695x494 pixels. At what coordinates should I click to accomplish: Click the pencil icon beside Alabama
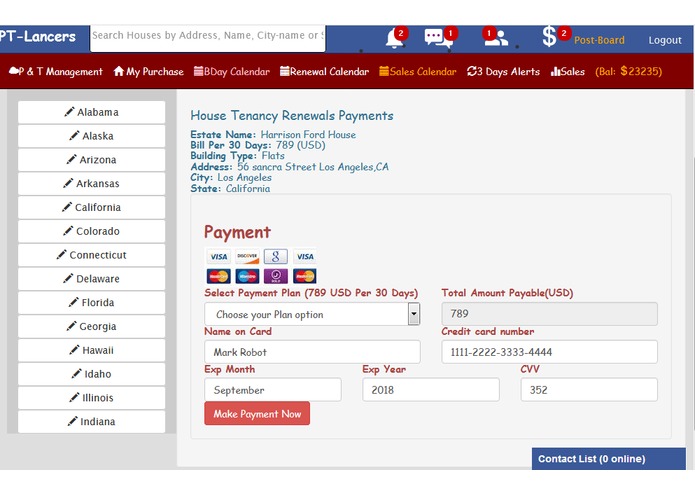(69, 112)
